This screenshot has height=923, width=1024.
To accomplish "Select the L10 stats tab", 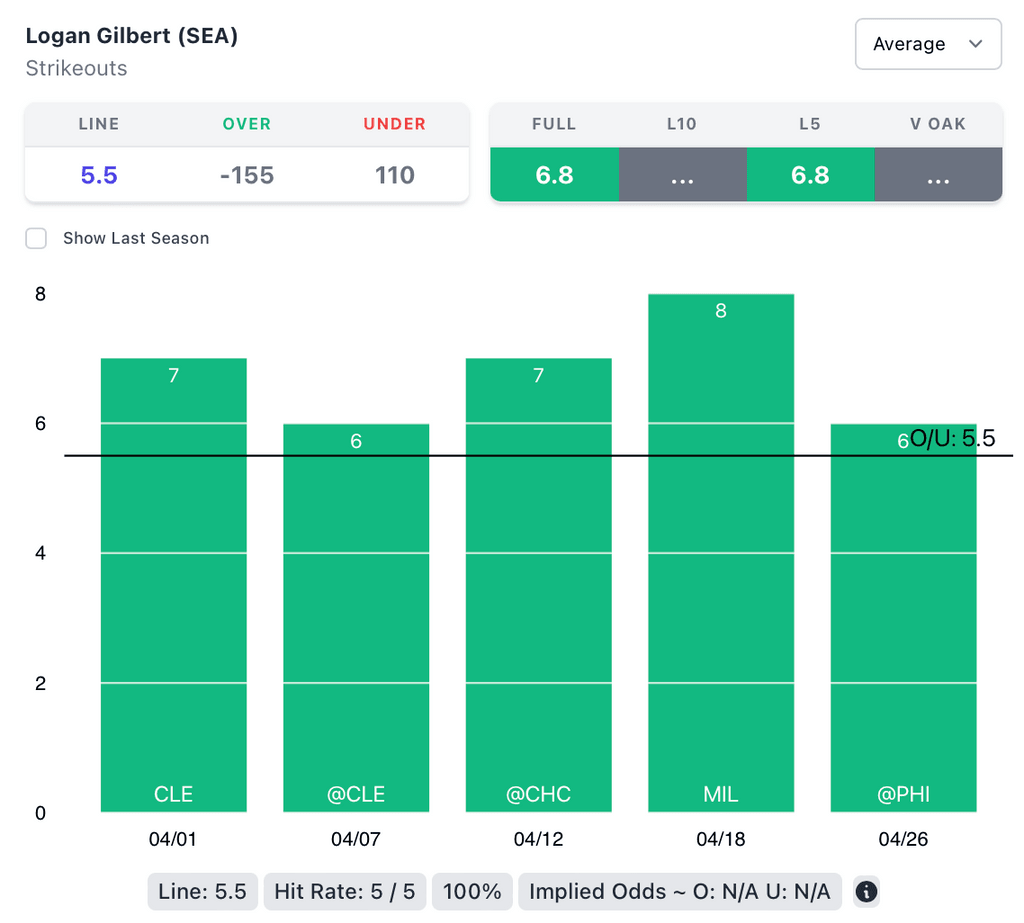I will tap(682, 124).
